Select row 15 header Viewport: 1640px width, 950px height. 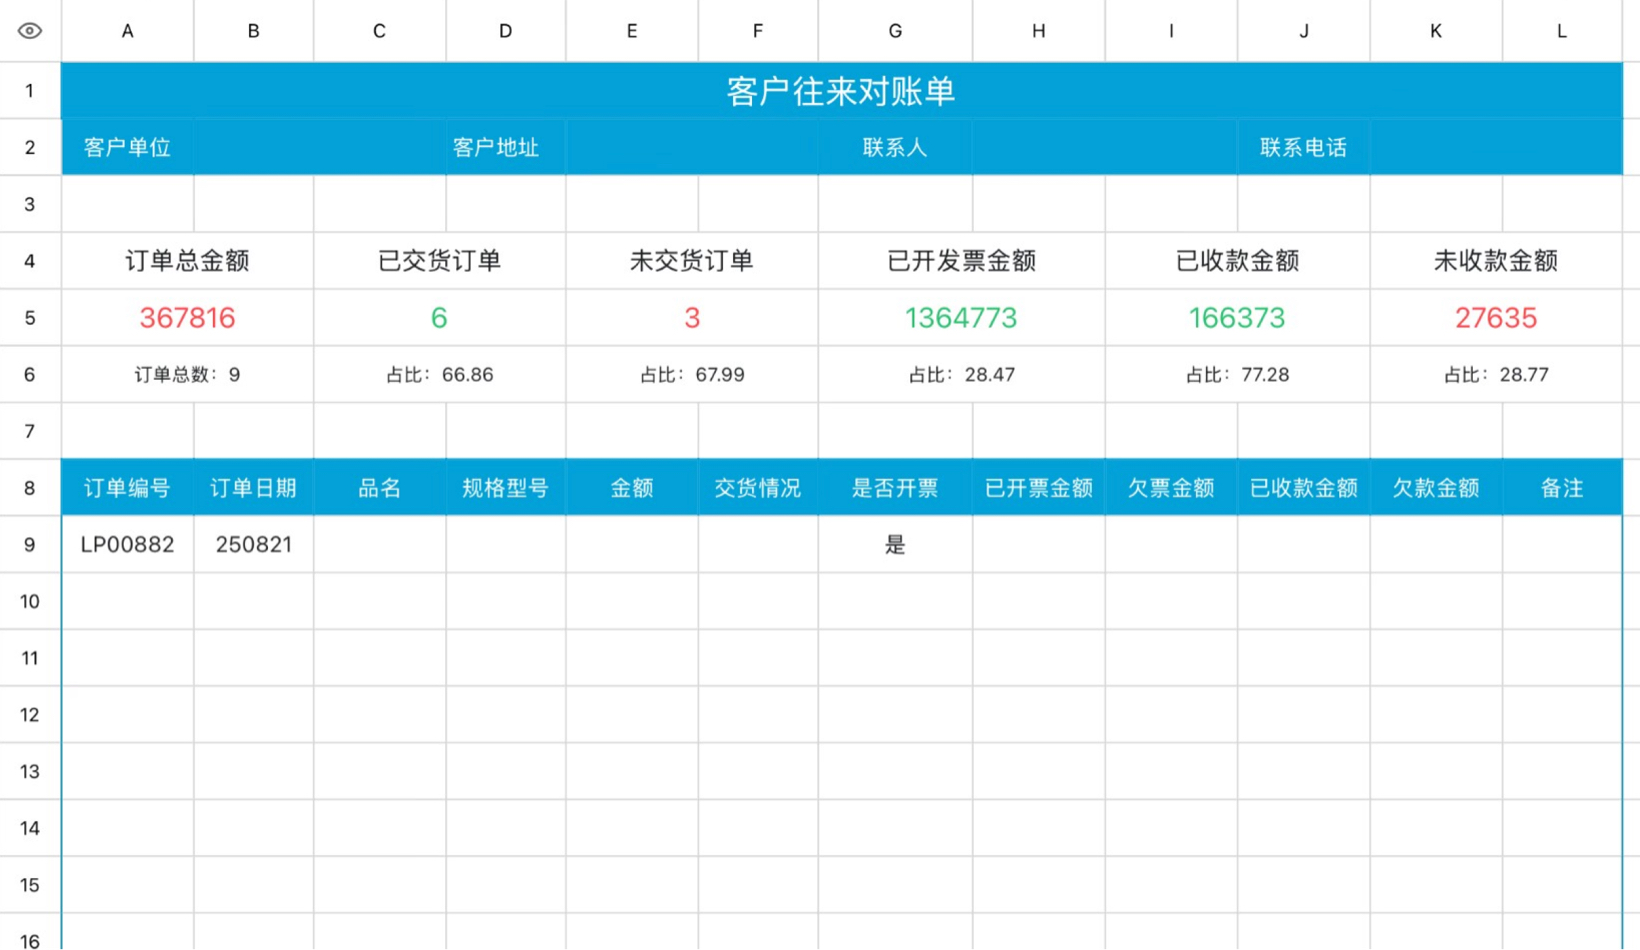30,885
